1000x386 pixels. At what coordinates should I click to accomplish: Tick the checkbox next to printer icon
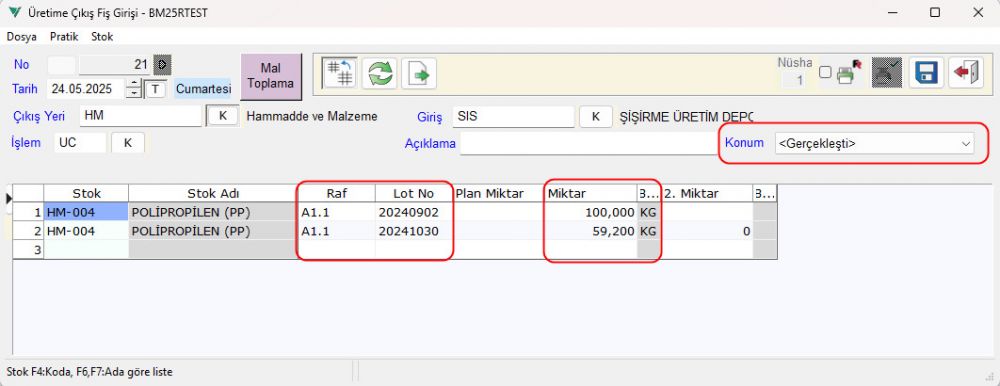coord(825,72)
